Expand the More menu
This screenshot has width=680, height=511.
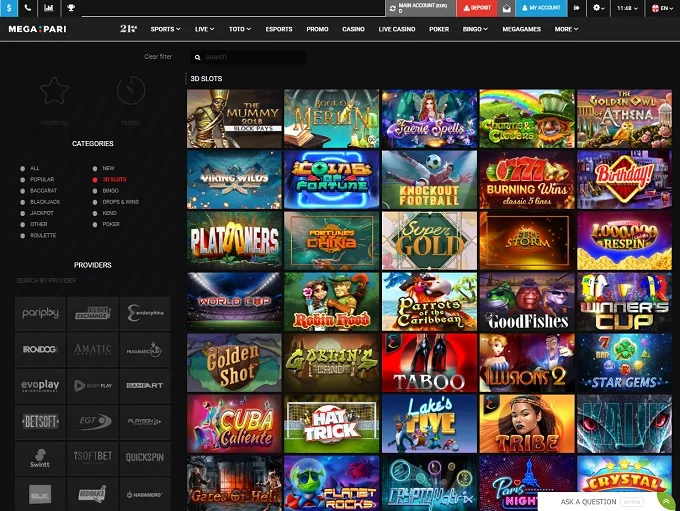(x=566, y=29)
